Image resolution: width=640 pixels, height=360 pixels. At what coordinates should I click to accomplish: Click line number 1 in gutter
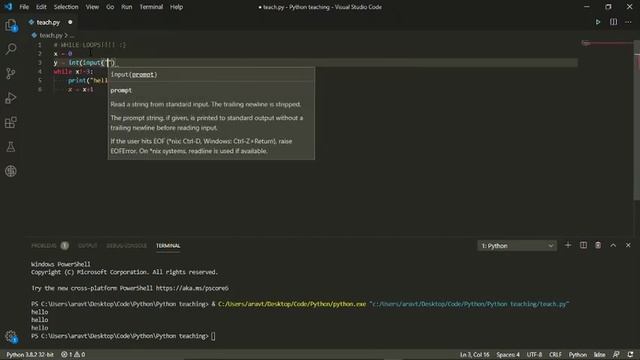(40, 44)
